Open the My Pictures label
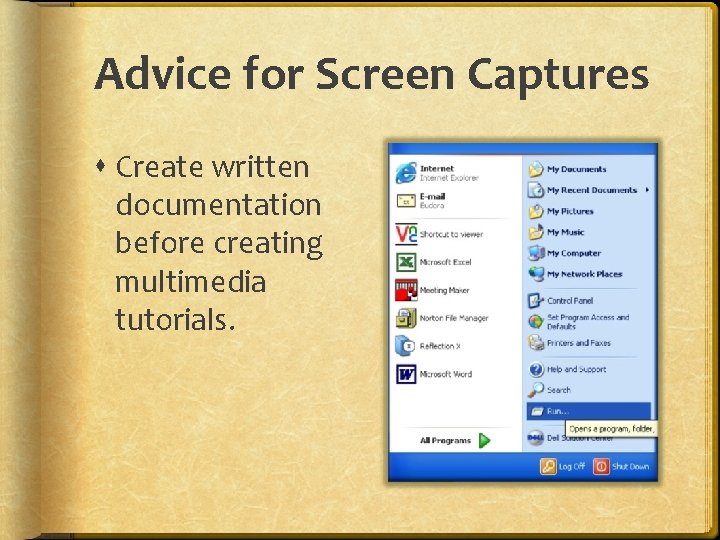This screenshot has height=540, width=720. coord(570,211)
